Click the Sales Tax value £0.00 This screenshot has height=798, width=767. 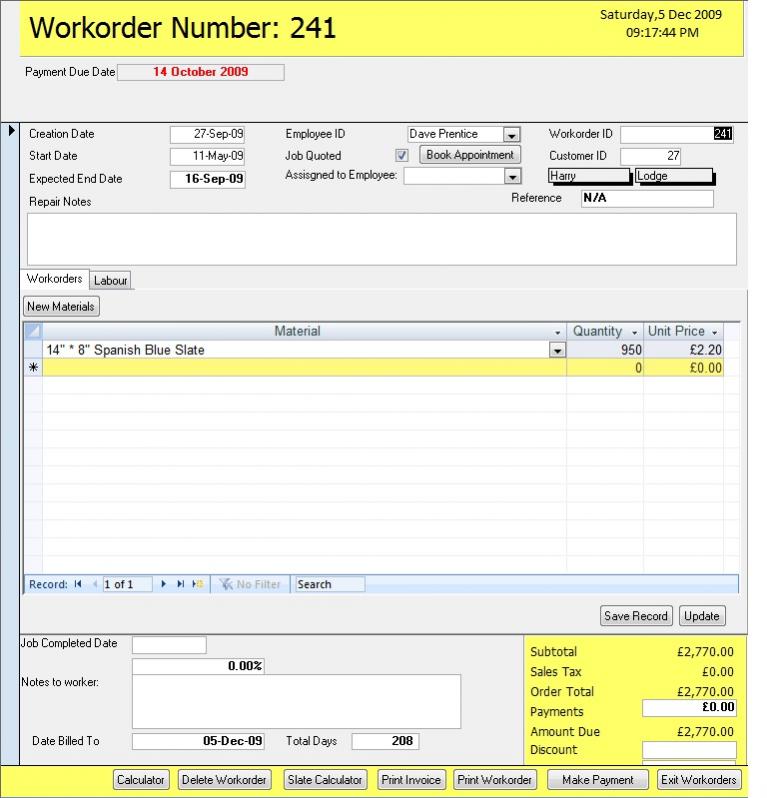pyautogui.click(x=718, y=672)
